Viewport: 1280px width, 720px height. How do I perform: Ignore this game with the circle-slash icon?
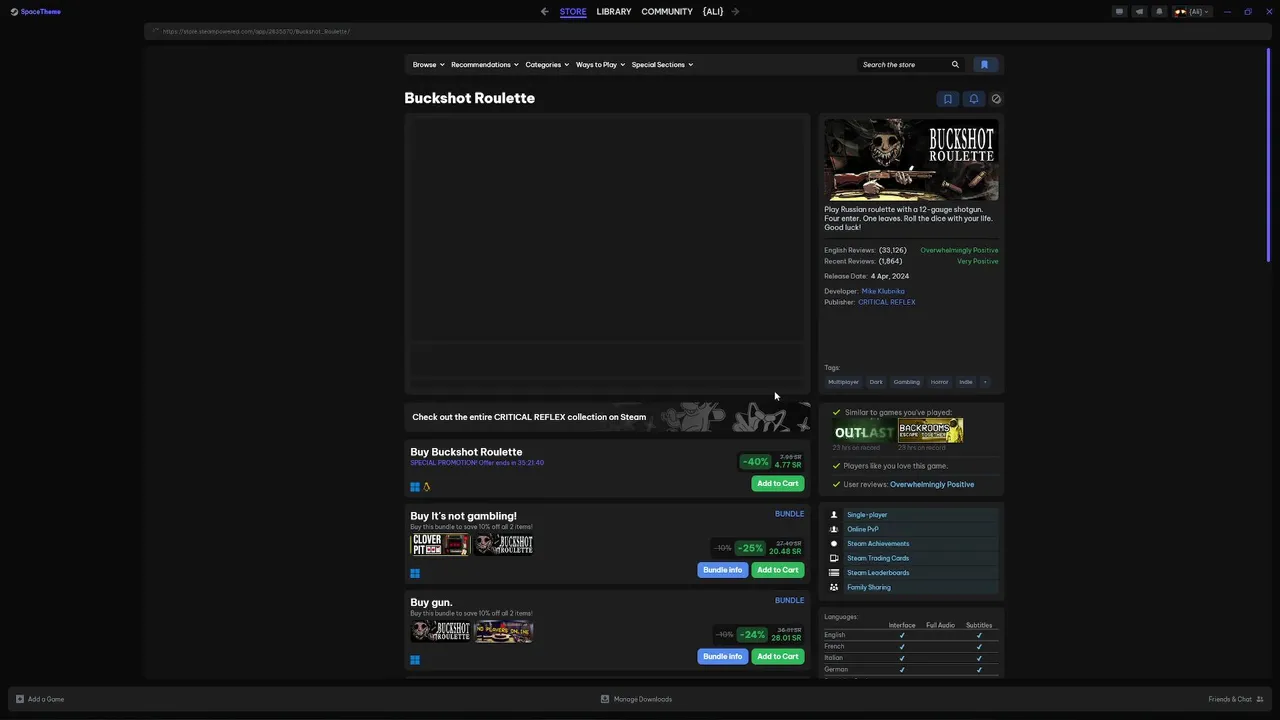[996, 99]
